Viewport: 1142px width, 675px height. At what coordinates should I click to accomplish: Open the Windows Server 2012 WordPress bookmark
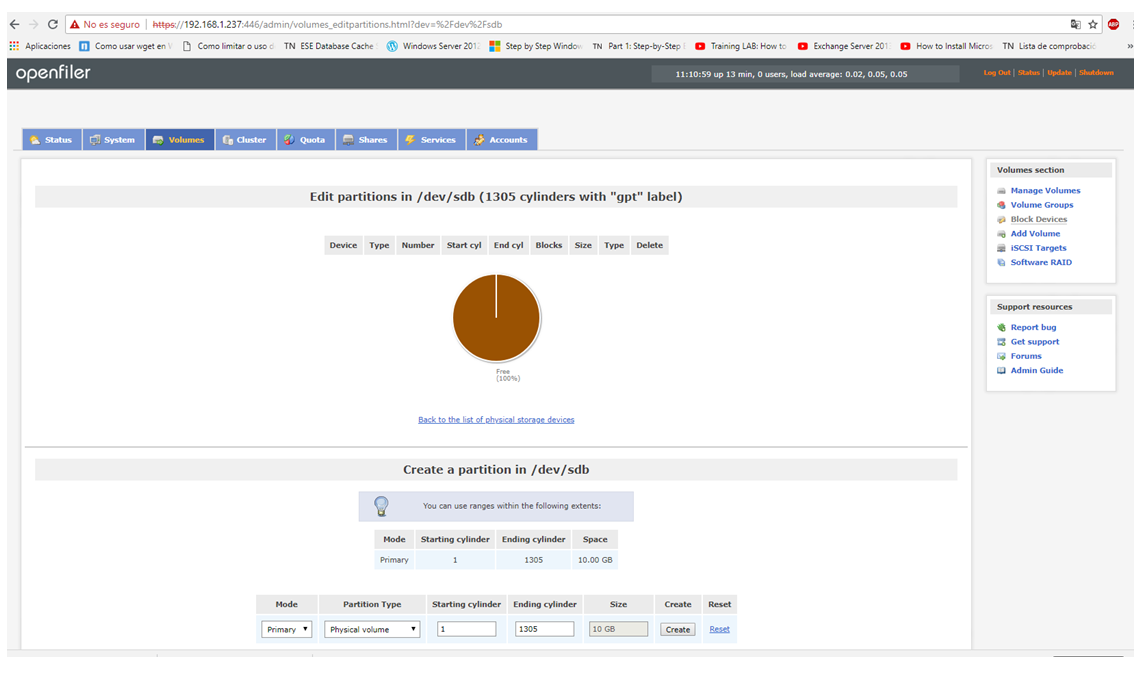(433, 46)
